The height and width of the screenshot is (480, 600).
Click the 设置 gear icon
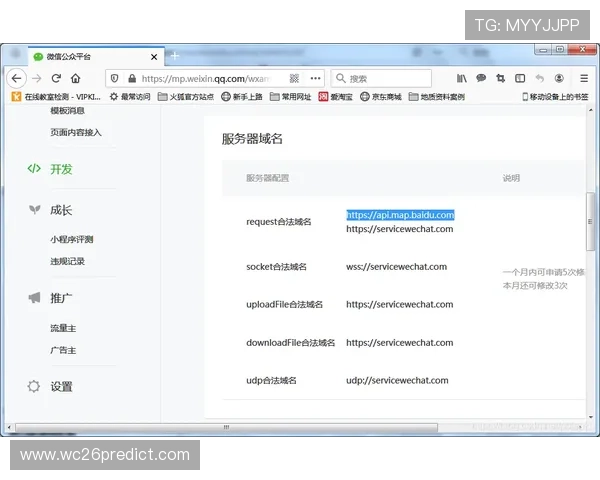click(x=34, y=386)
